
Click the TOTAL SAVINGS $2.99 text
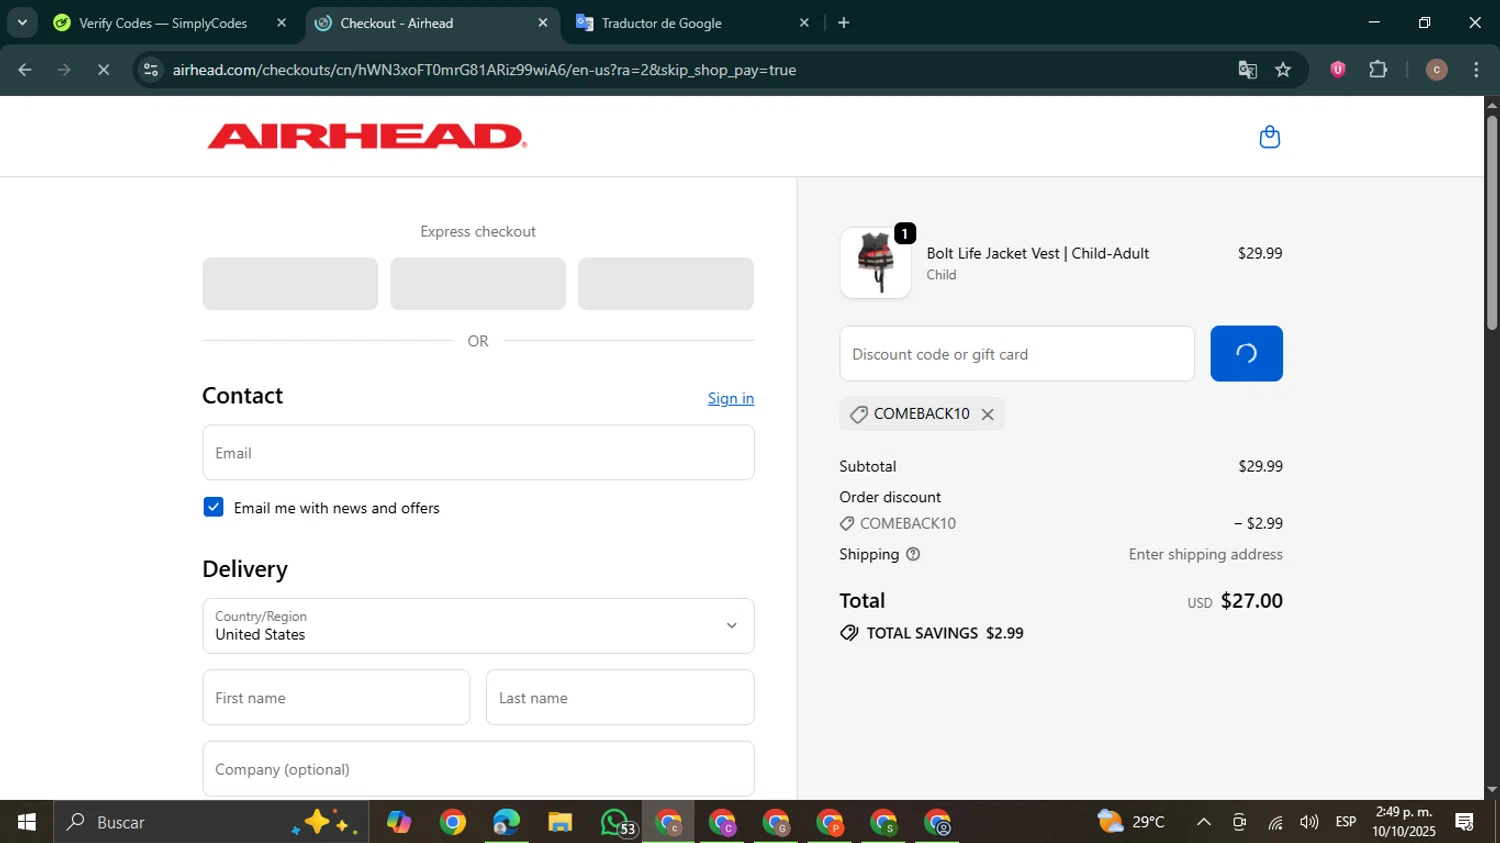point(944,633)
